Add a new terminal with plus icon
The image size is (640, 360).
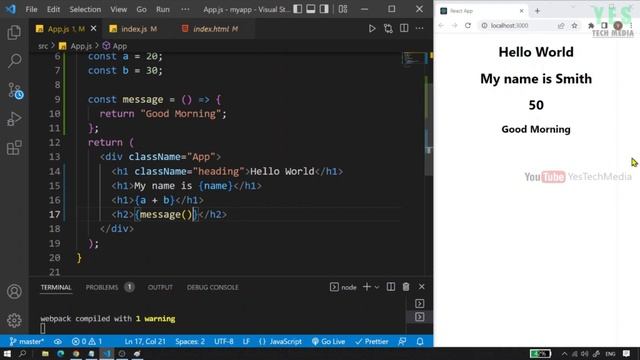click(x=367, y=287)
